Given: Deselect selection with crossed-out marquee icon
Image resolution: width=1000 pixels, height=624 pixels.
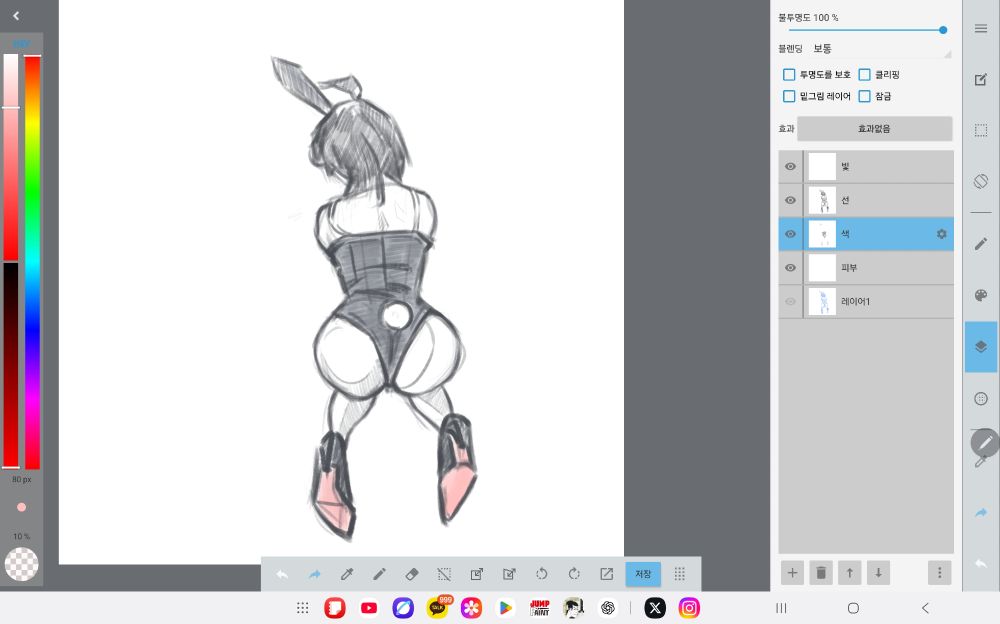Looking at the screenshot, I should [x=445, y=574].
